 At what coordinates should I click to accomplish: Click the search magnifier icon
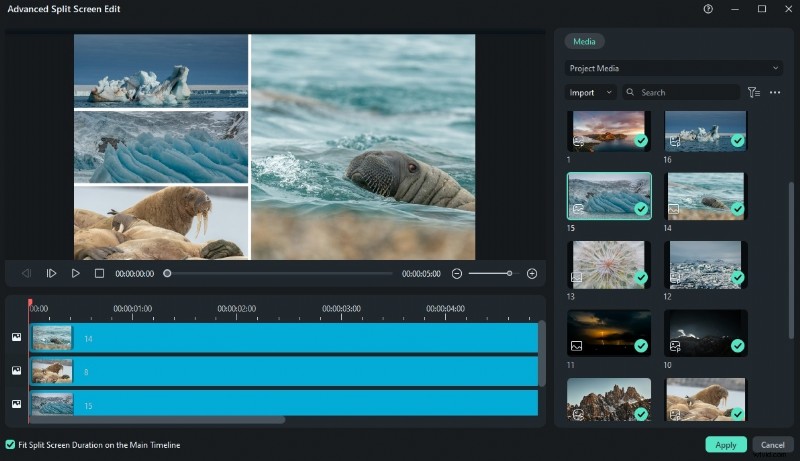coord(630,92)
